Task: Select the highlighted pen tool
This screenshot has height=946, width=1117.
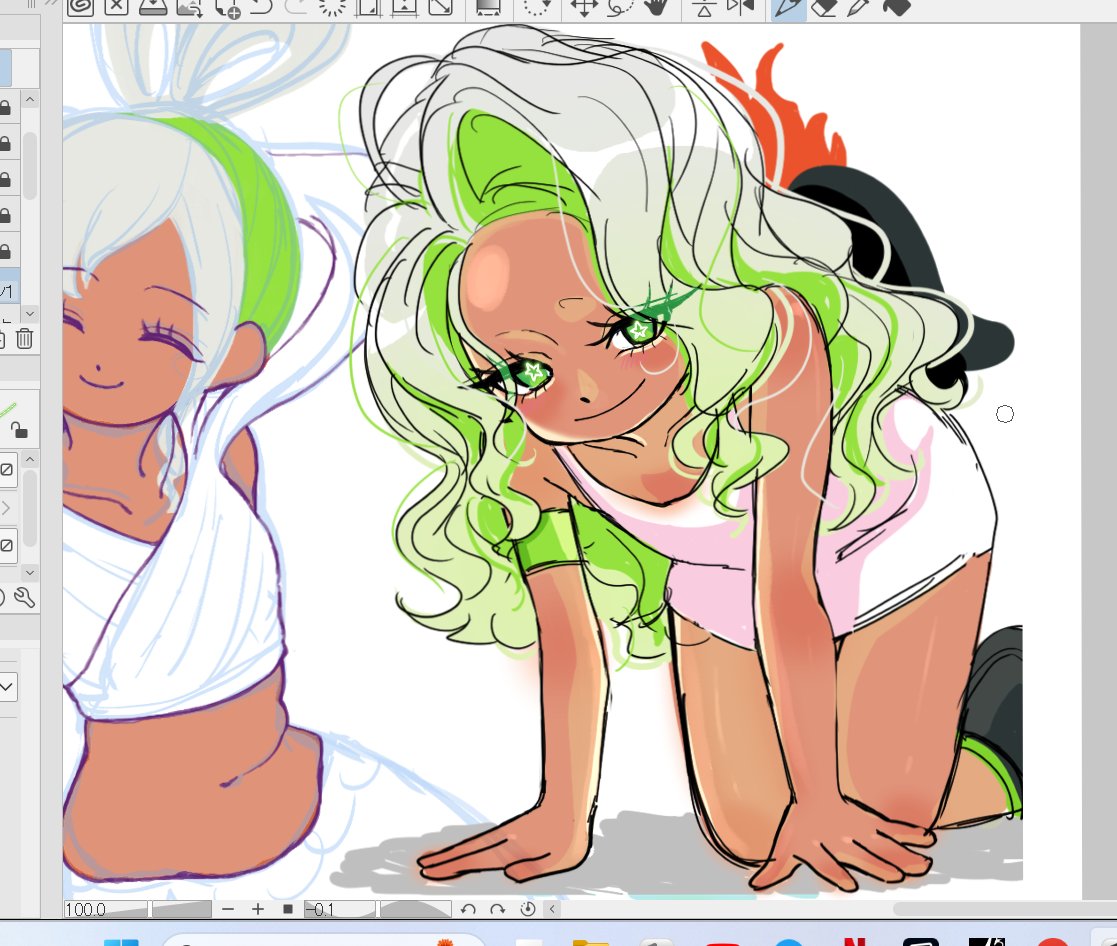Action: coord(788,9)
